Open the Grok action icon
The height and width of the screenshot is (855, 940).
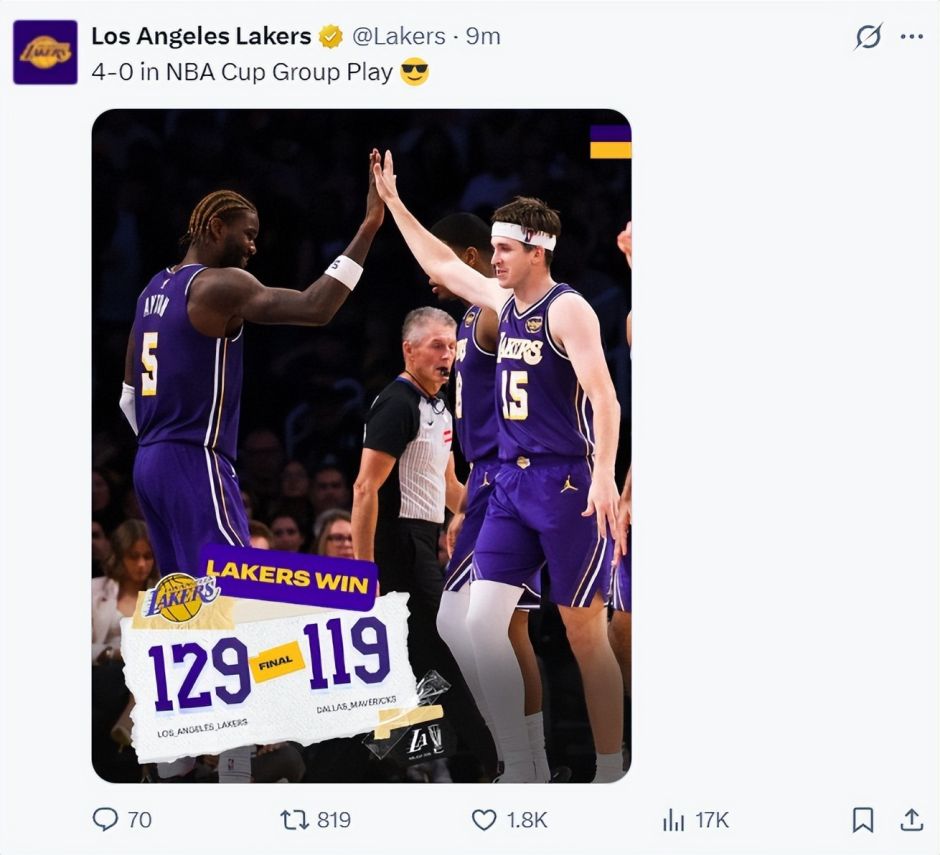click(x=868, y=37)
